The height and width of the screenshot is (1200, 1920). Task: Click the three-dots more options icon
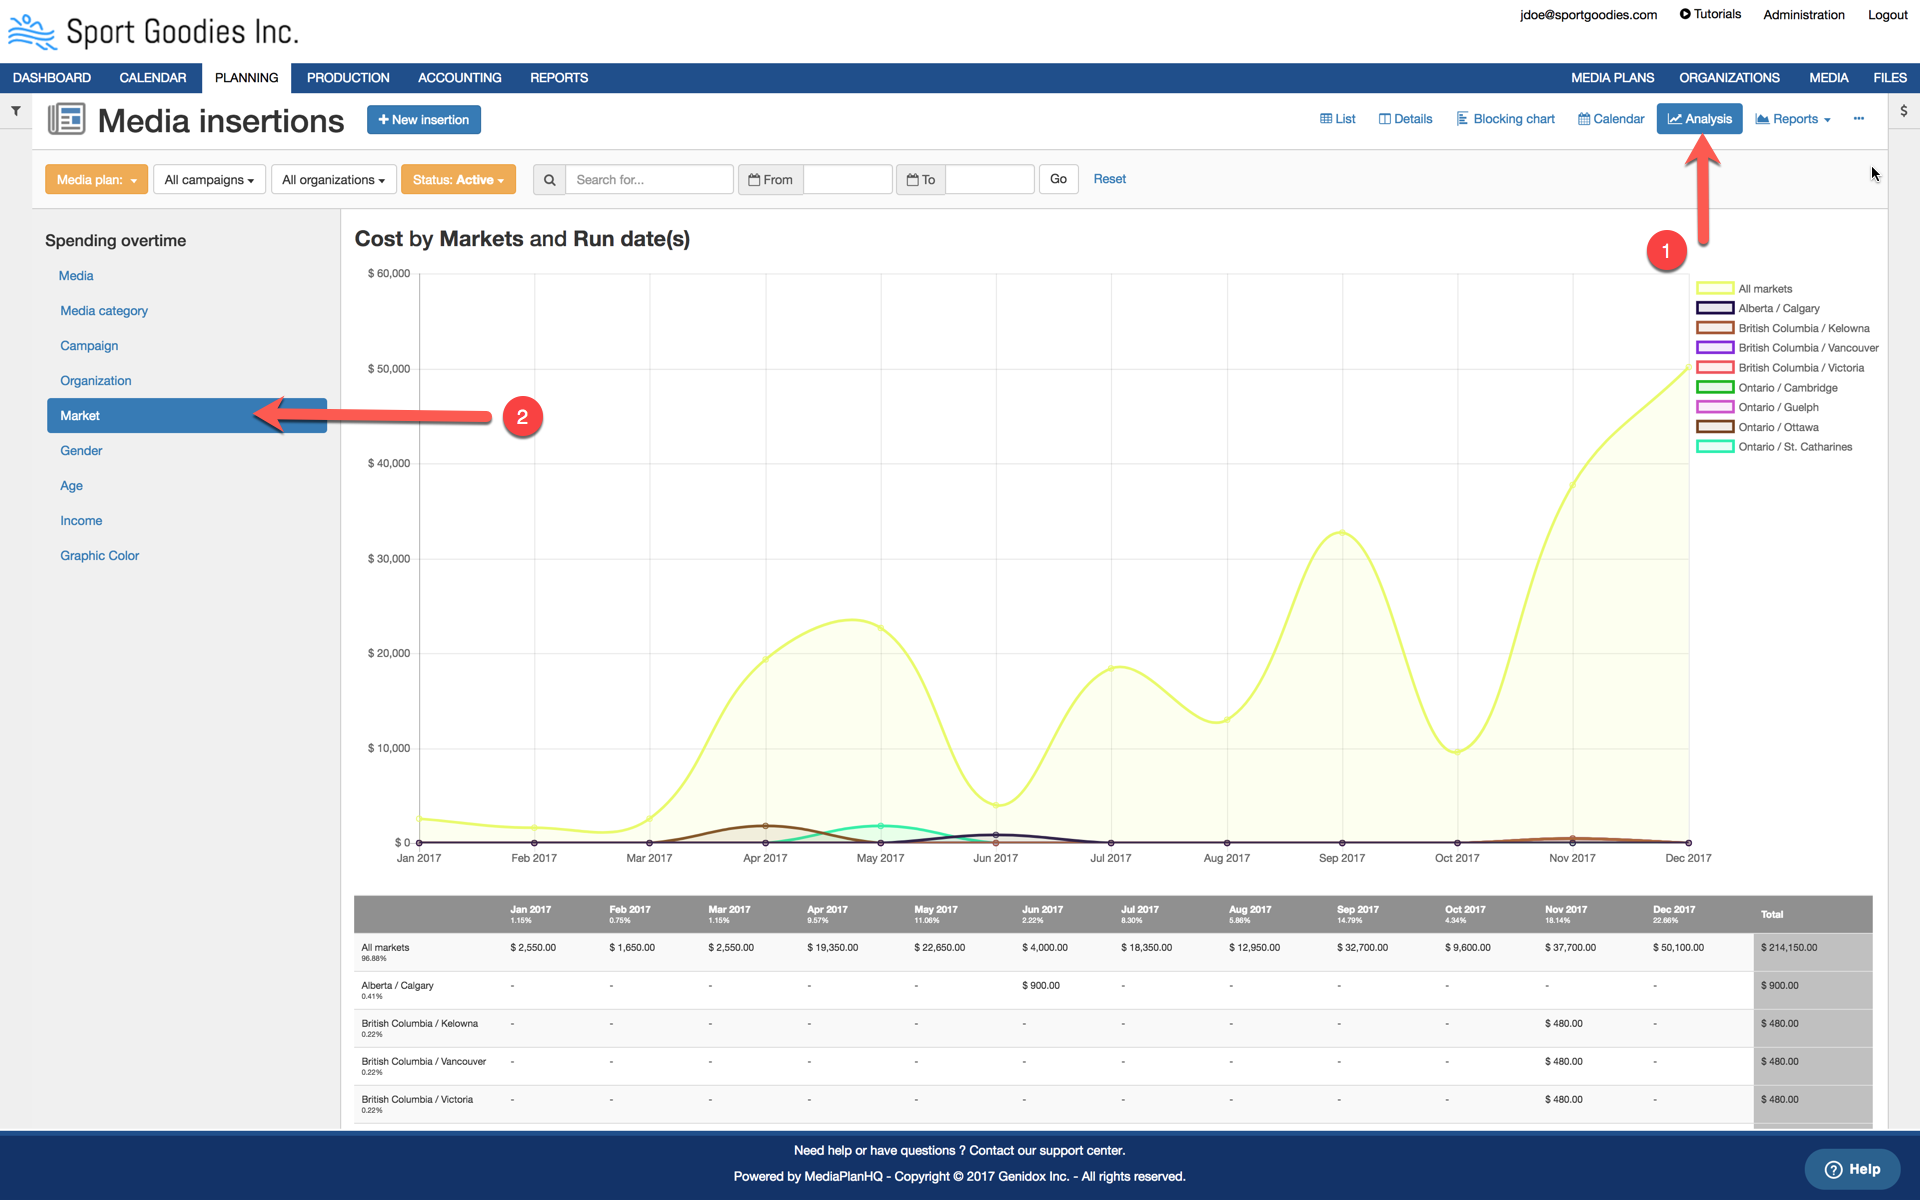click(x=1858, y=119)
